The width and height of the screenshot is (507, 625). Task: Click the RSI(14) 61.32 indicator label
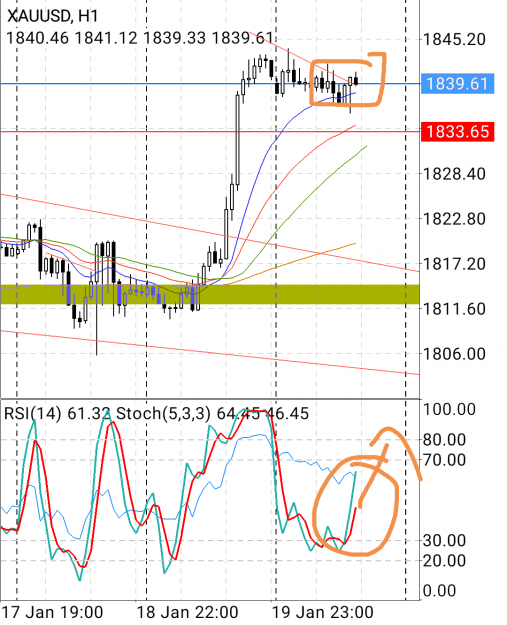tap(57, 413)
